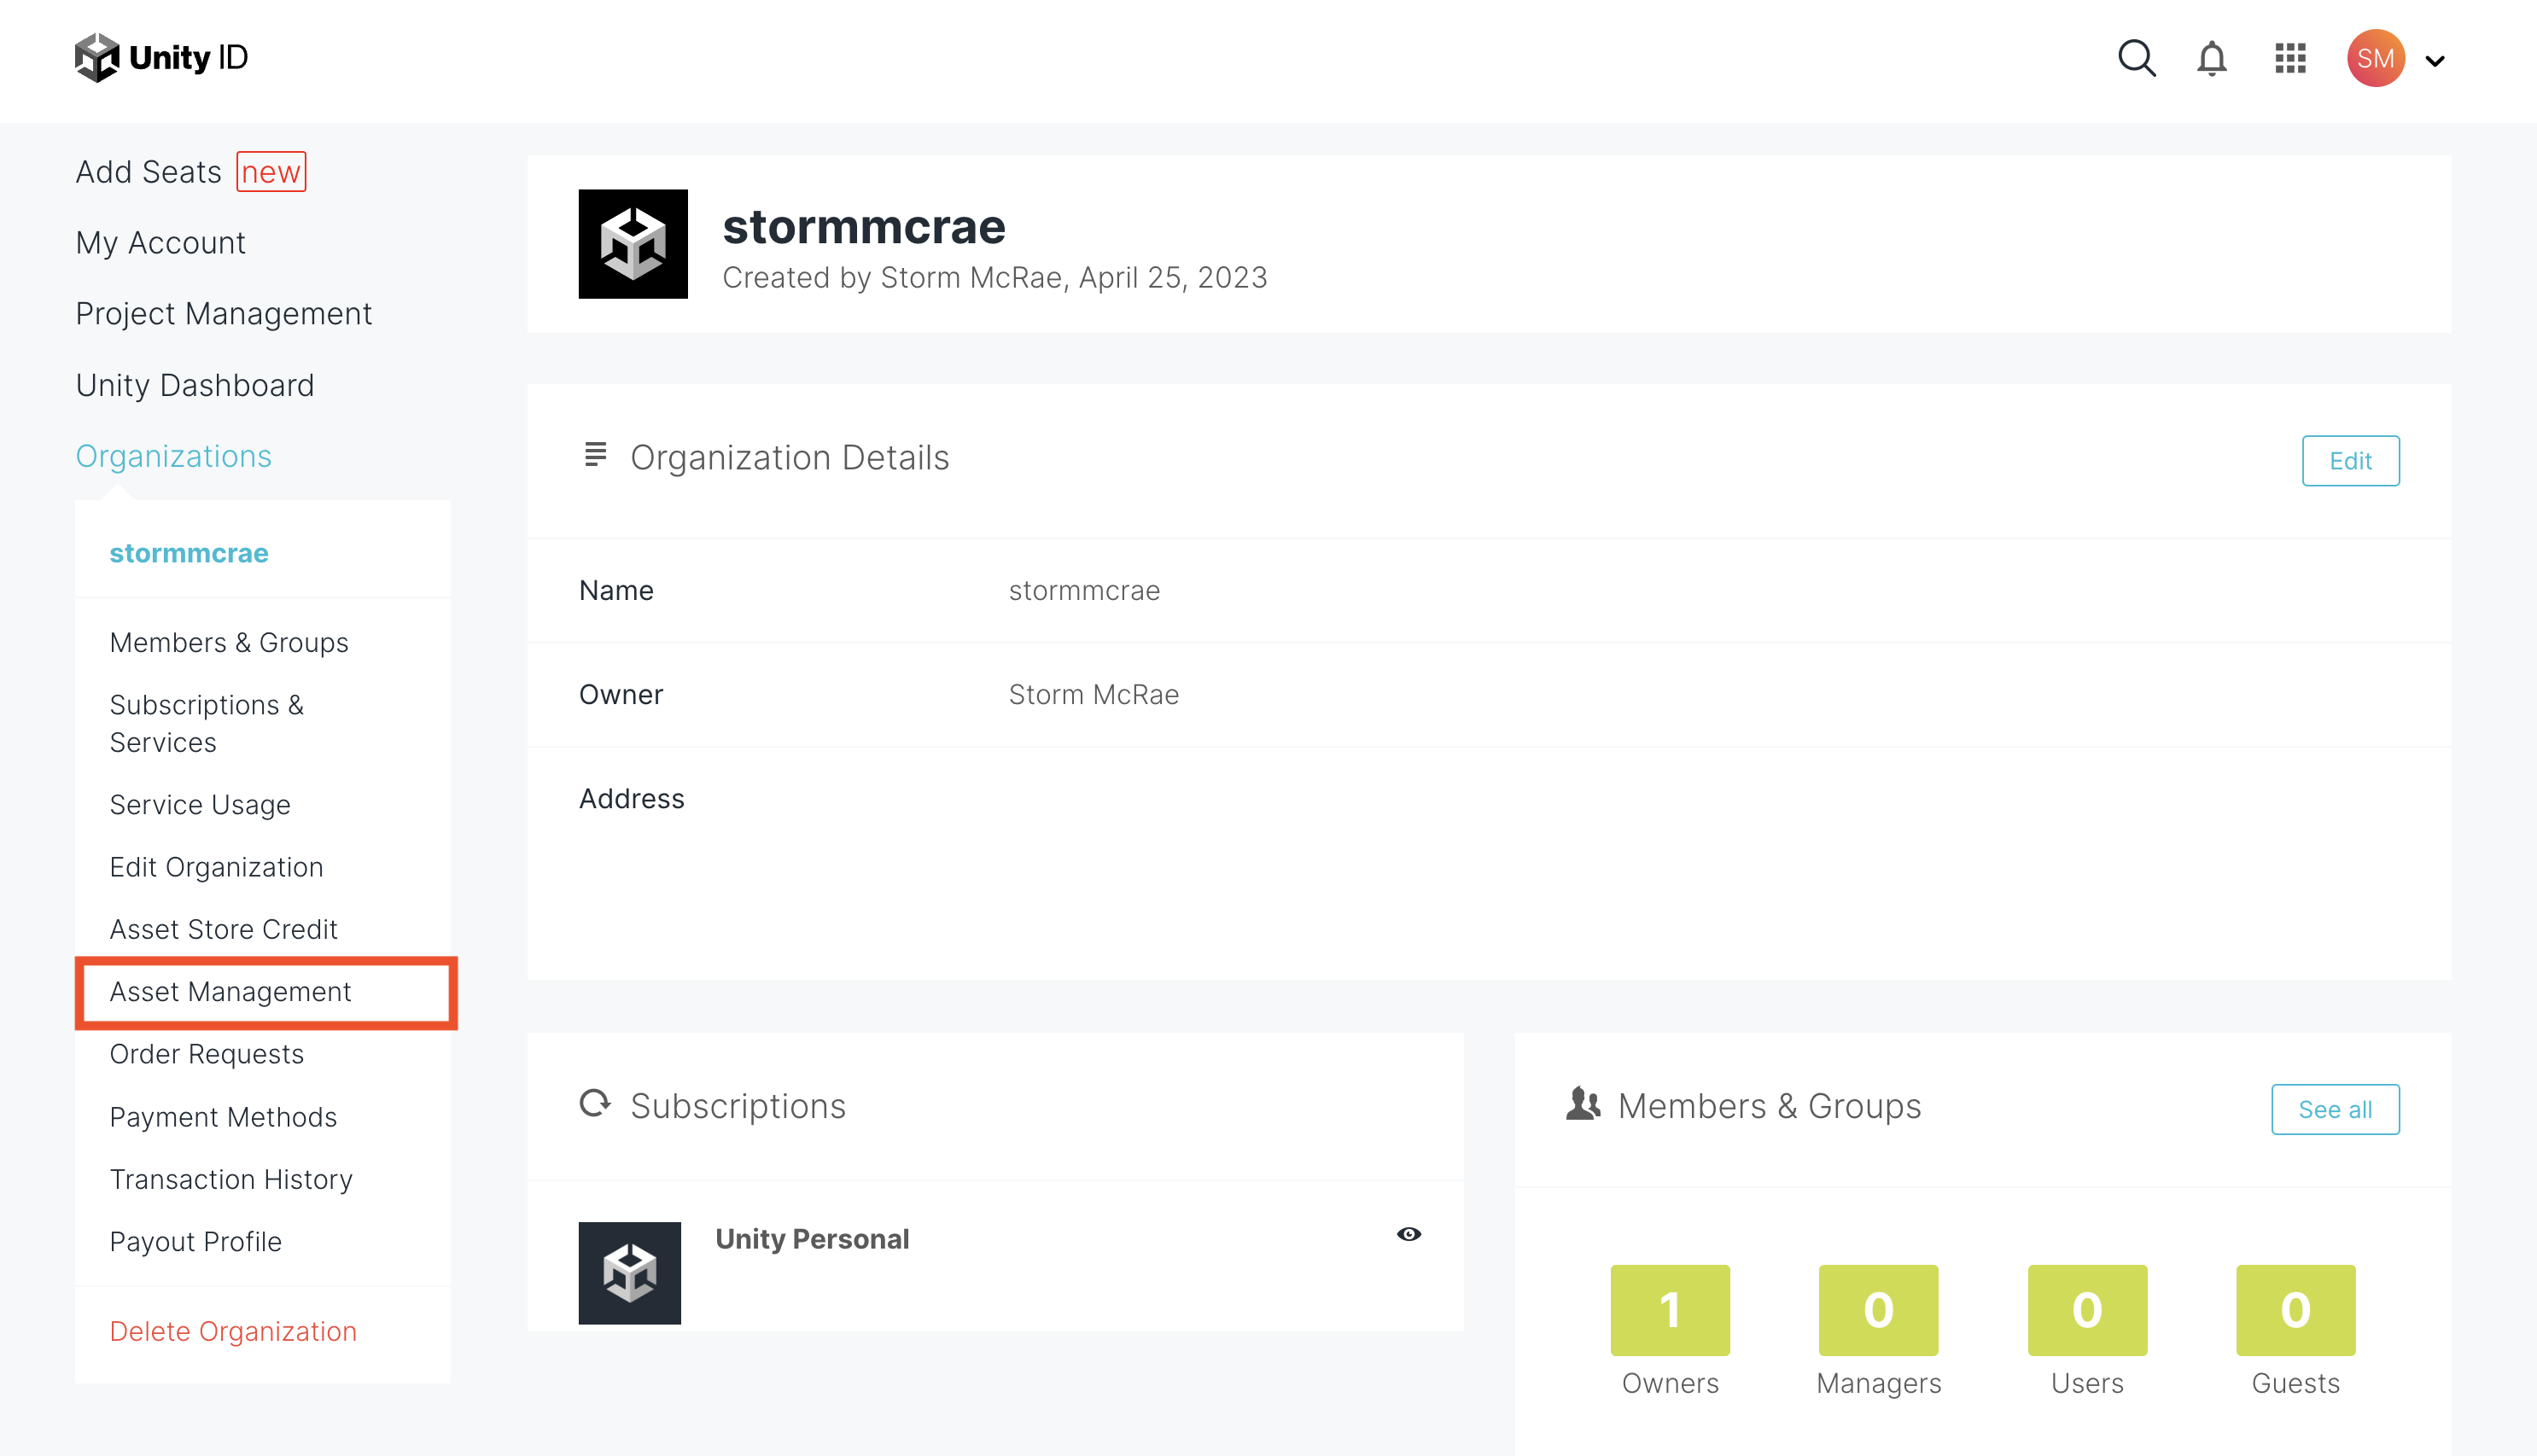Open Subscriptions & Services
2537x1456 pixels.
(x=207, y=723)
